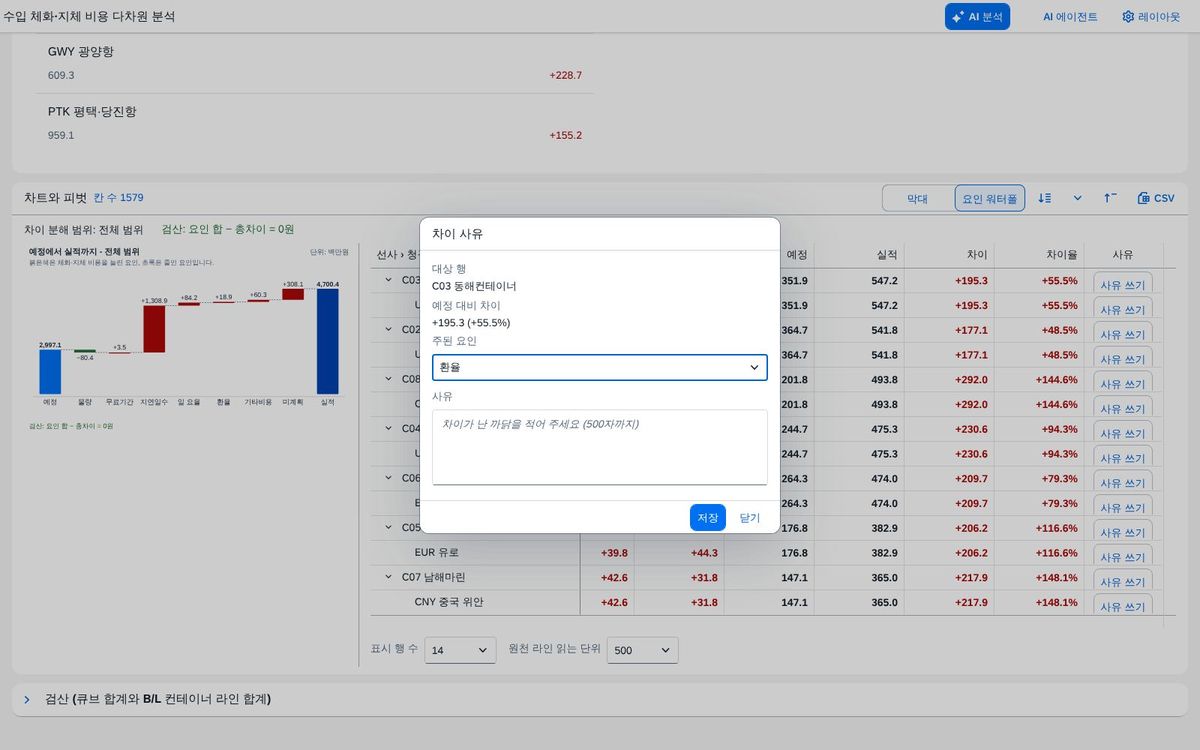Collapse the C03 row chevron
Screen dimensions: 1200x750
pyautogui.click(x=389, y=280)
